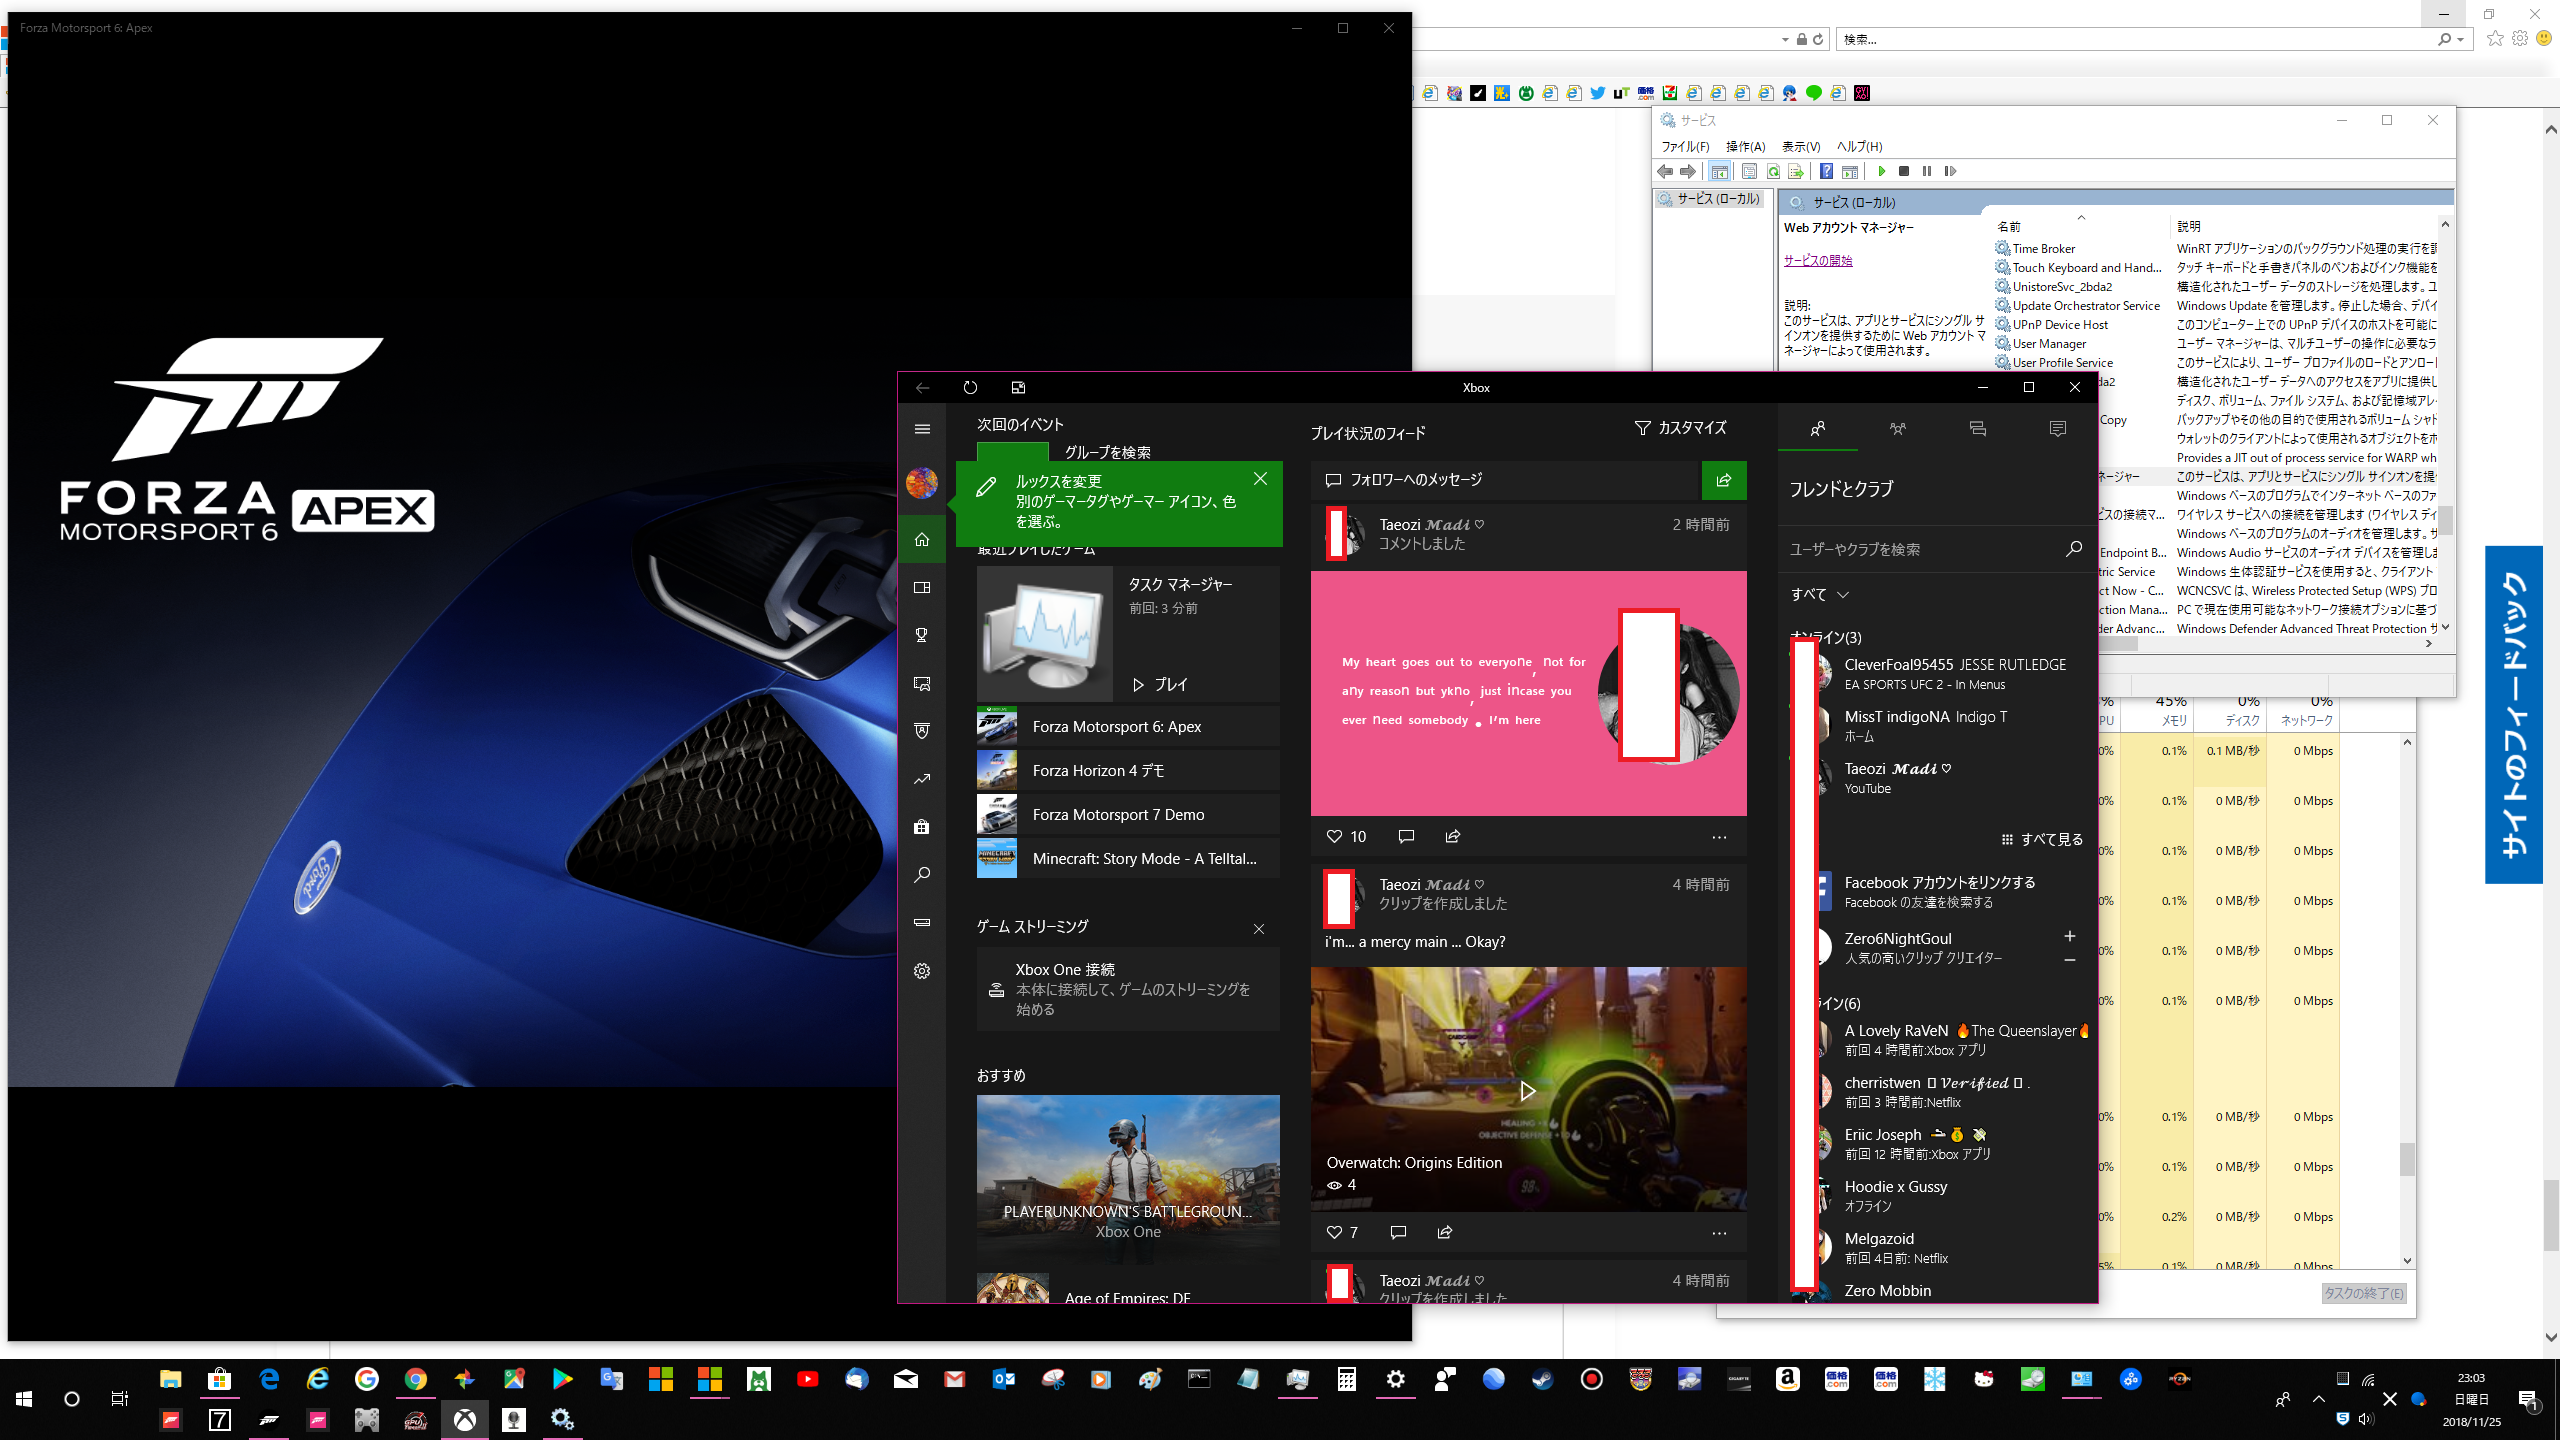
Task: Open more options on pink heart post
Action: pos(1719,837)
